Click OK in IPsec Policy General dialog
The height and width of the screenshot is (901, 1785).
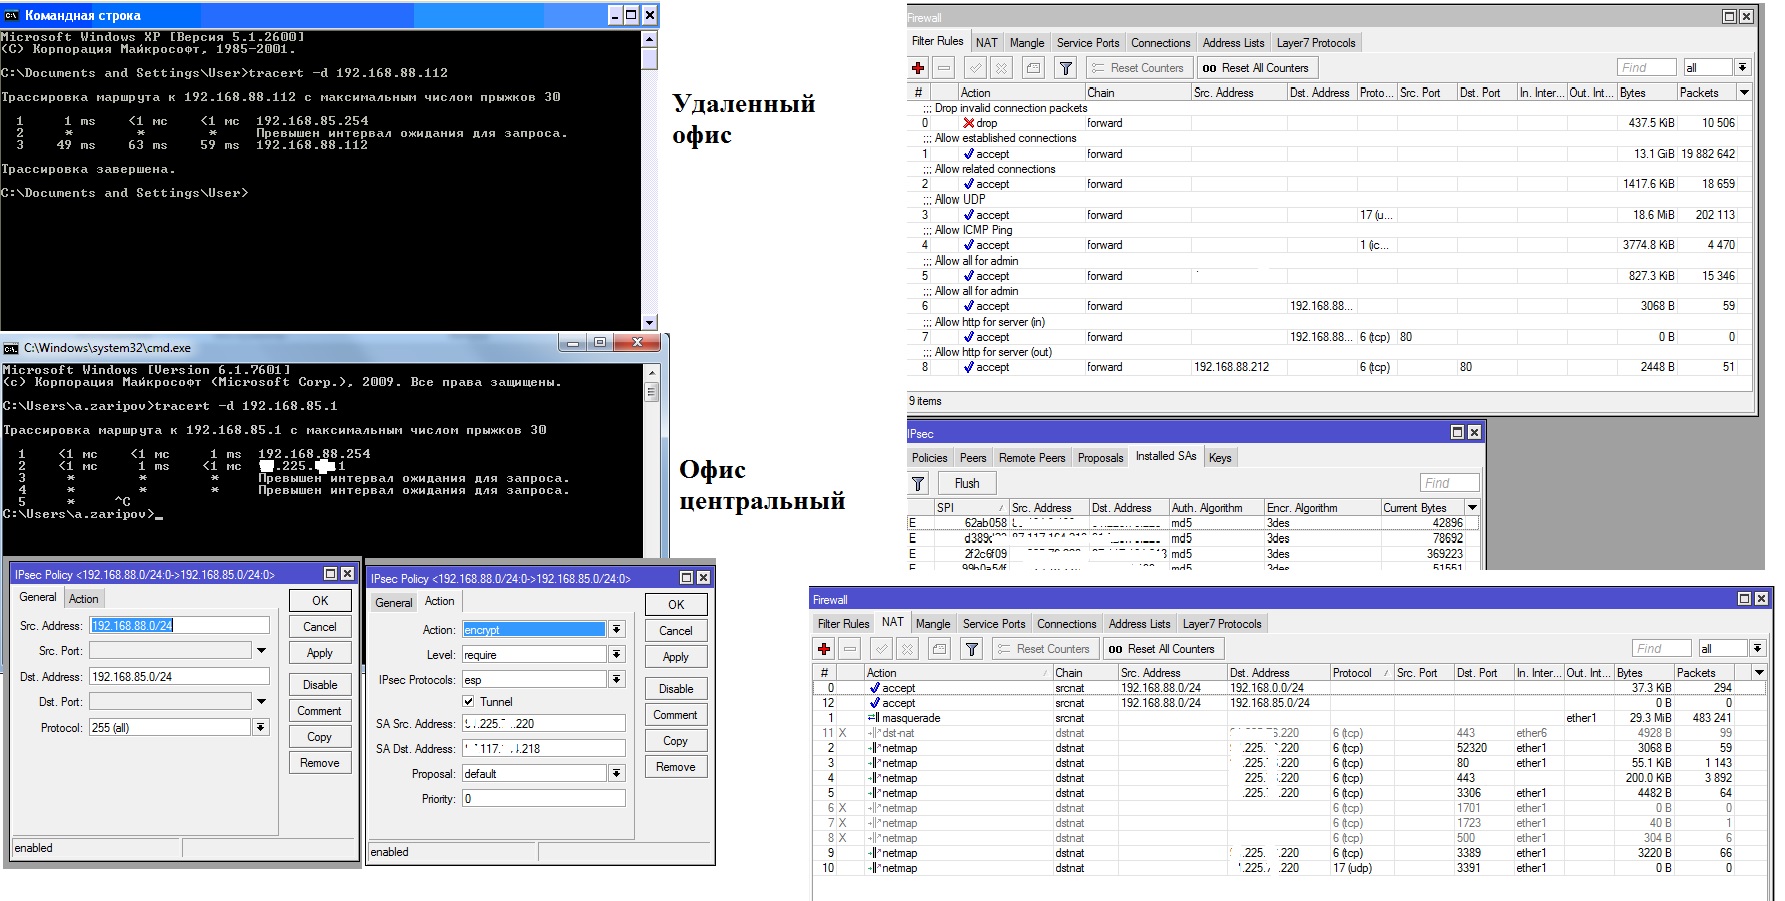pyautogui.click(x=320, y=600)
